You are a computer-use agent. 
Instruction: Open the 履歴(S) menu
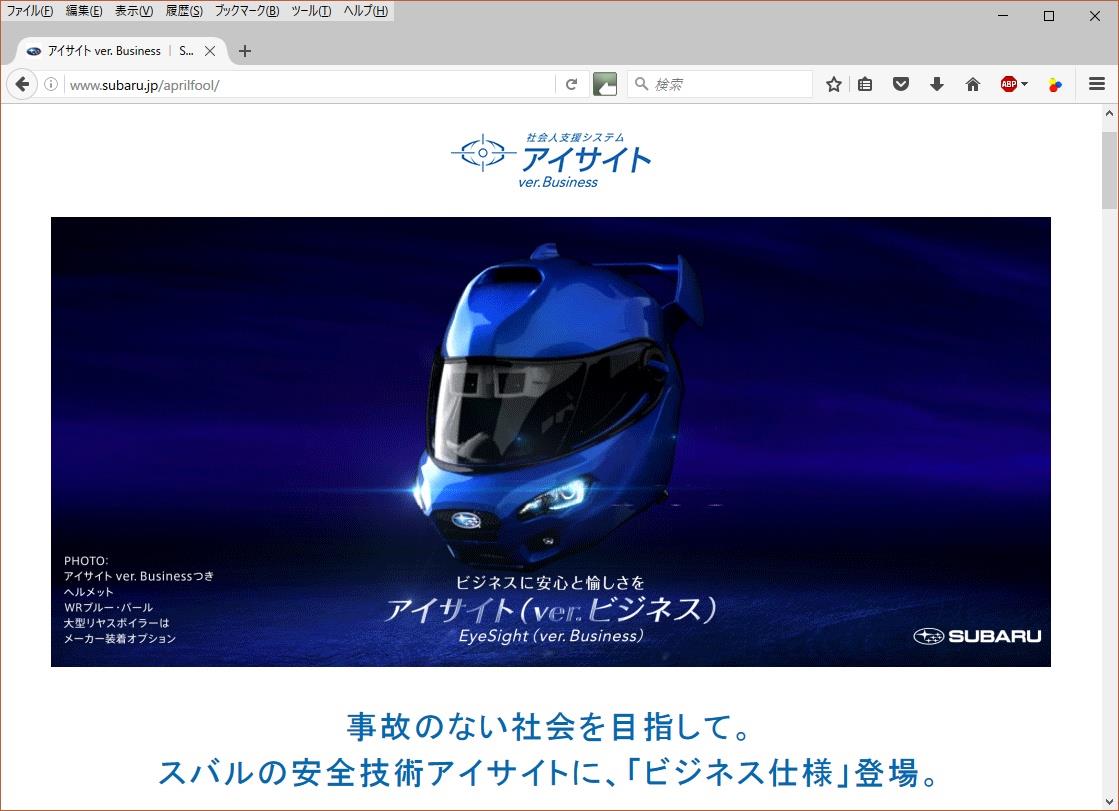click(x=184, y=11)
